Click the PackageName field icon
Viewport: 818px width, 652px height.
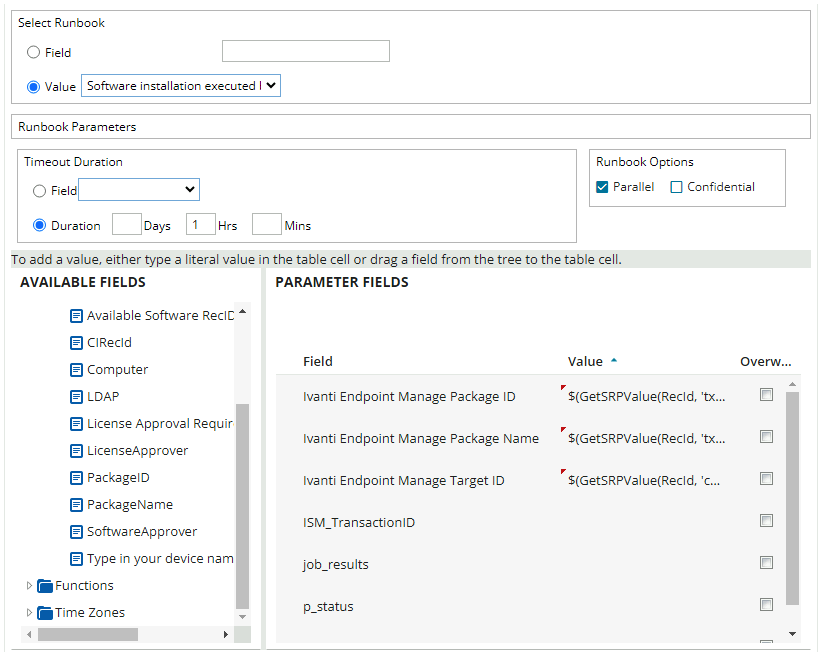76,505
